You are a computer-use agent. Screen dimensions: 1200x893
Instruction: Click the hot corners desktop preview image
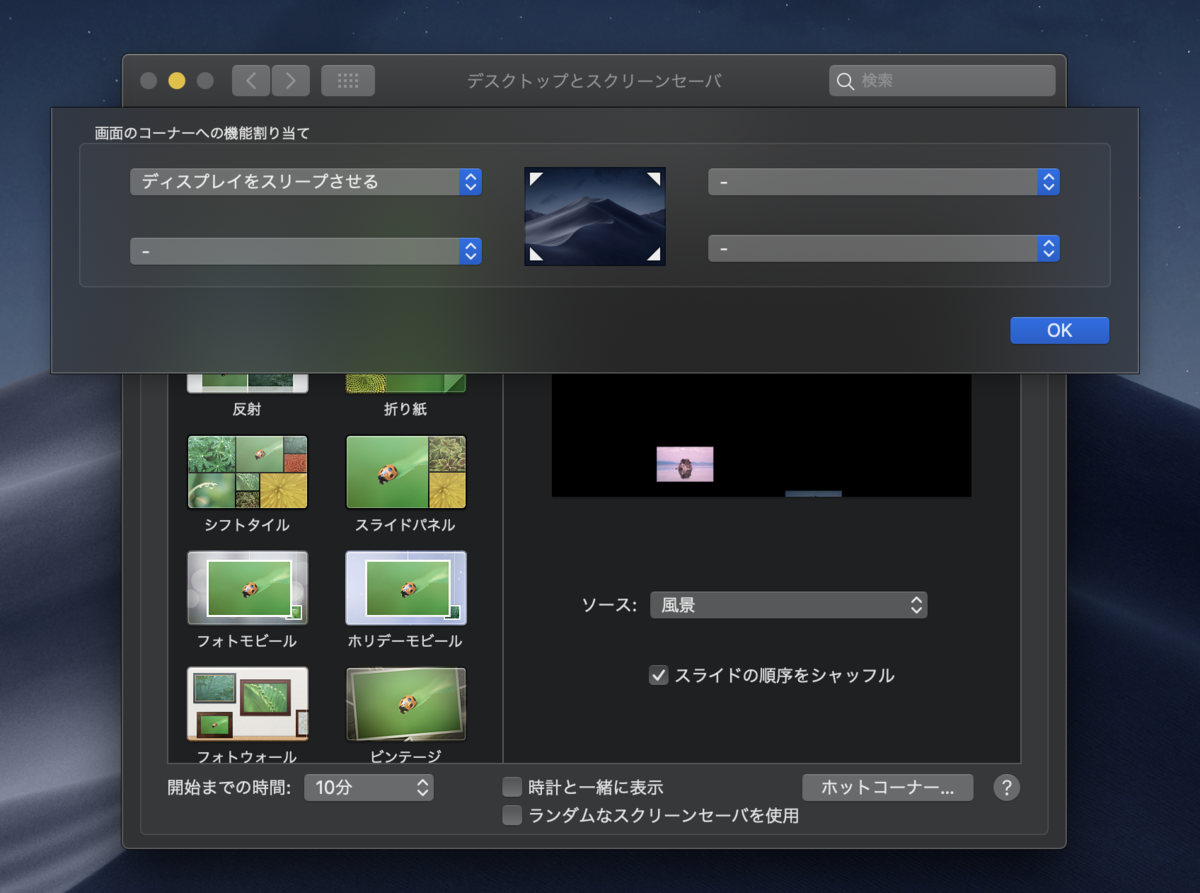click(x=595, y=216)
